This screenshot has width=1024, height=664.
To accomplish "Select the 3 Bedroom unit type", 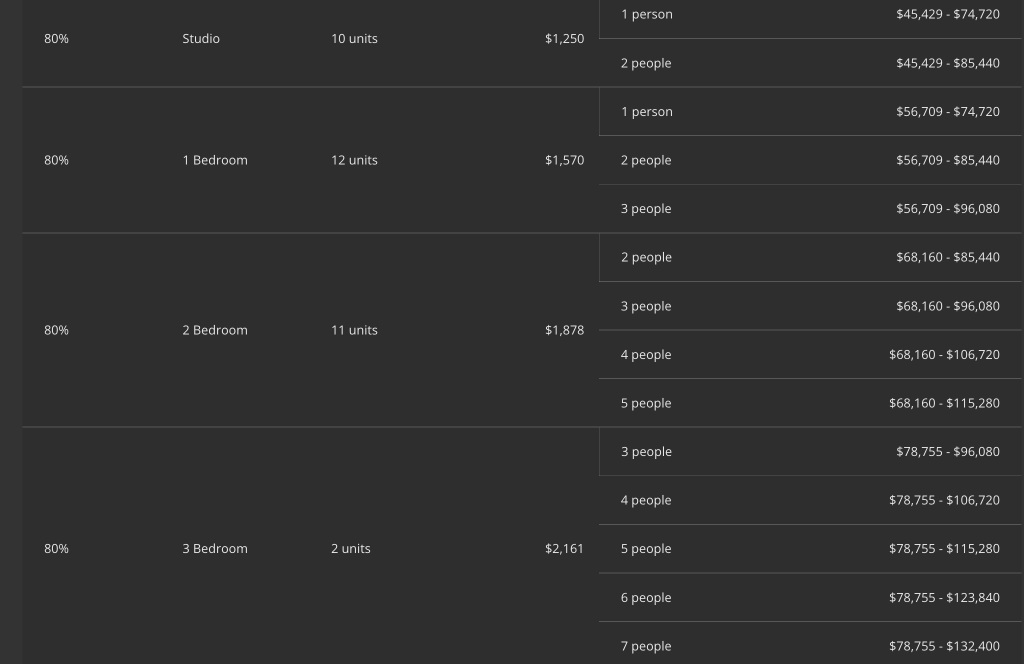I will 215,549.
